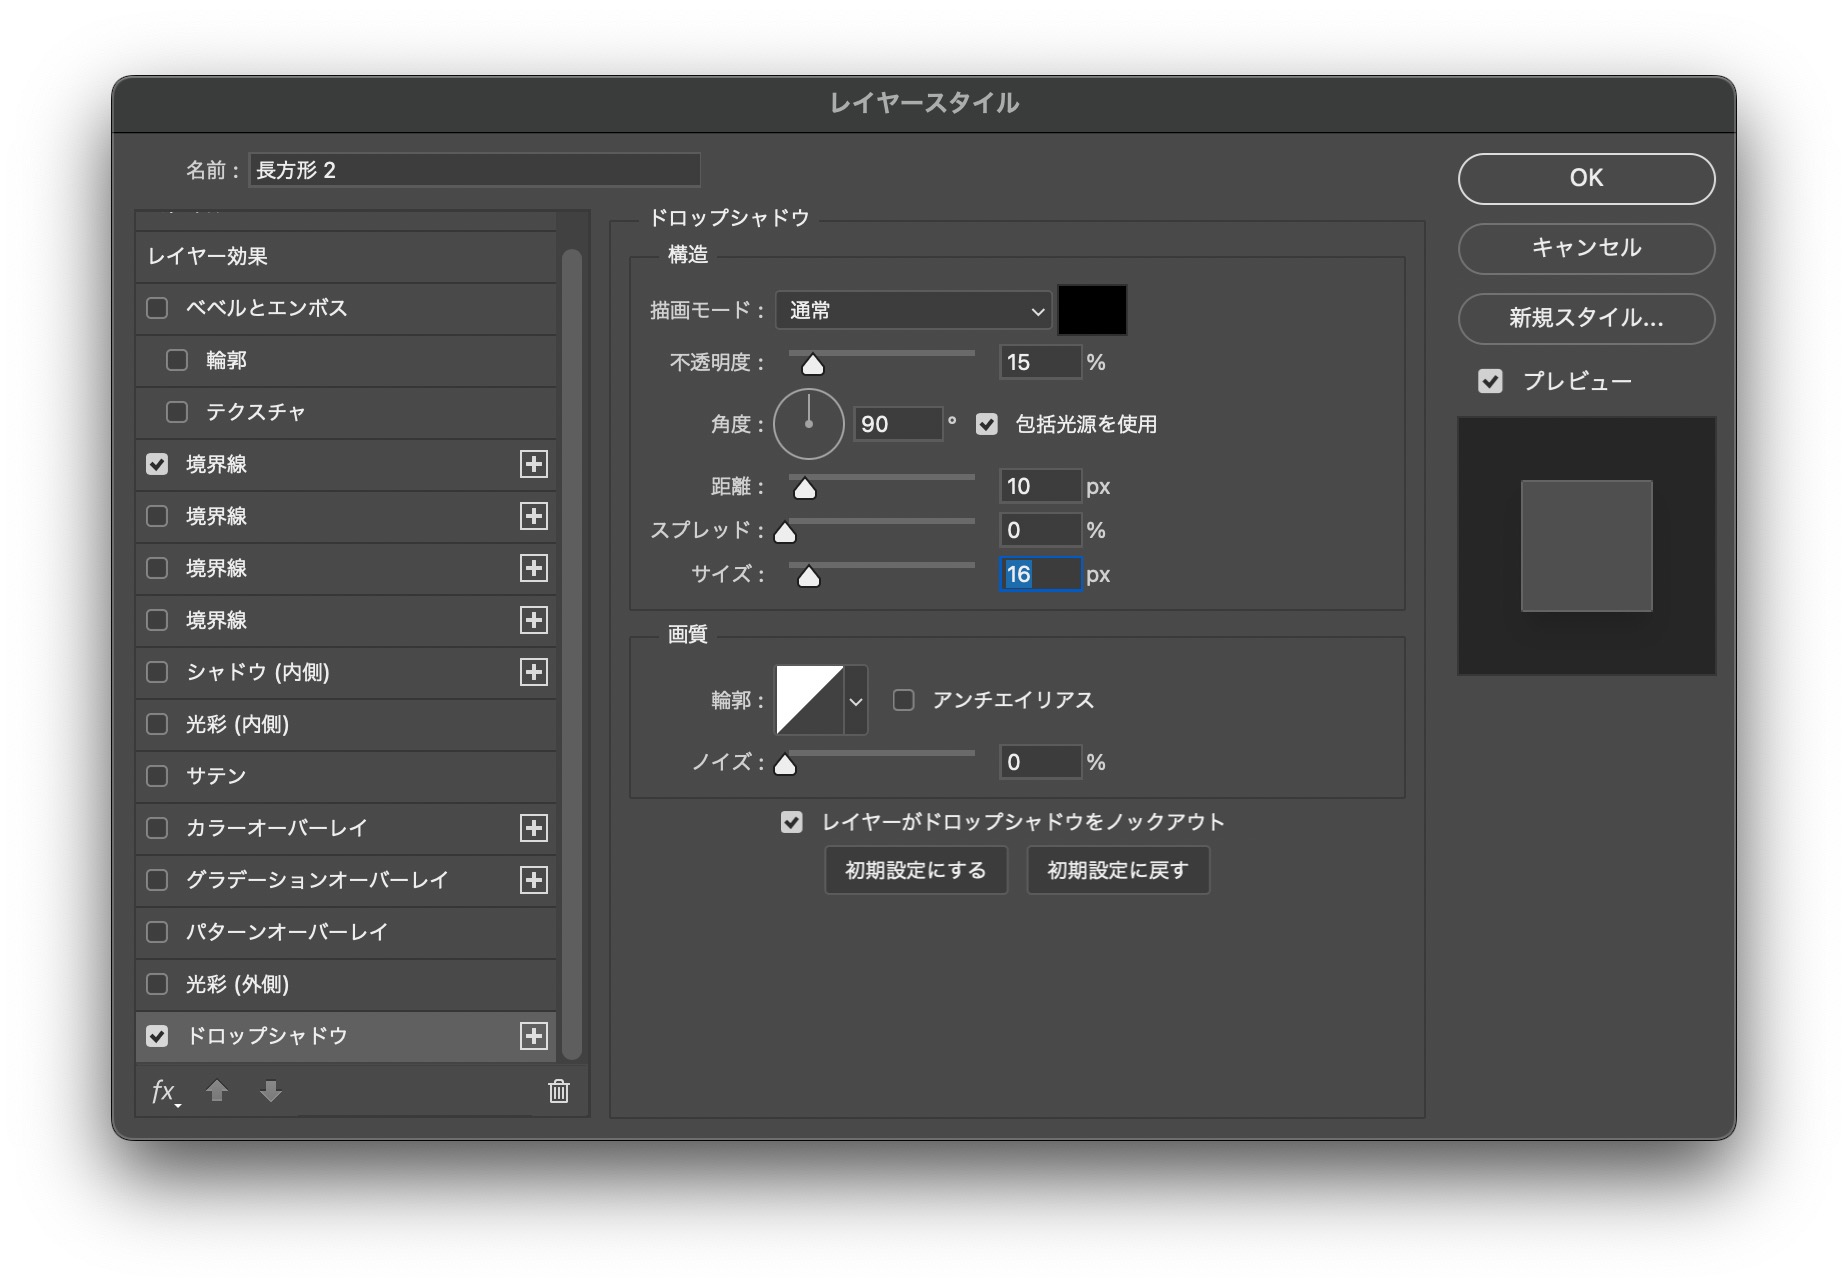This screenshot has width=1848, height=1288.
Task: Open the contour picker dropdown arrow
Action: [x=856, y=701]
